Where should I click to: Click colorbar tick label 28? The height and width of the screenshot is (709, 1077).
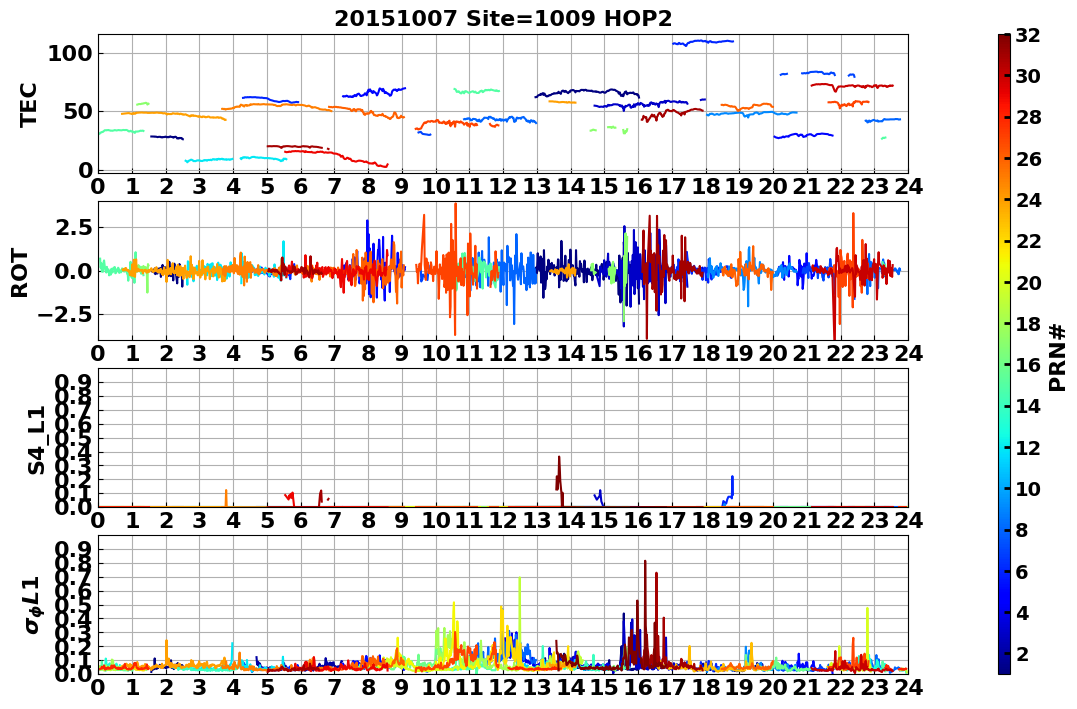[1028, 117]
